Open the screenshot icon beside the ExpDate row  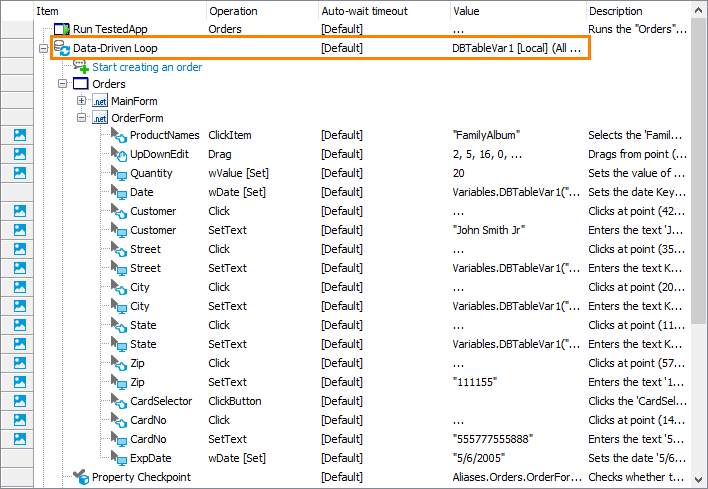point(20,458)
